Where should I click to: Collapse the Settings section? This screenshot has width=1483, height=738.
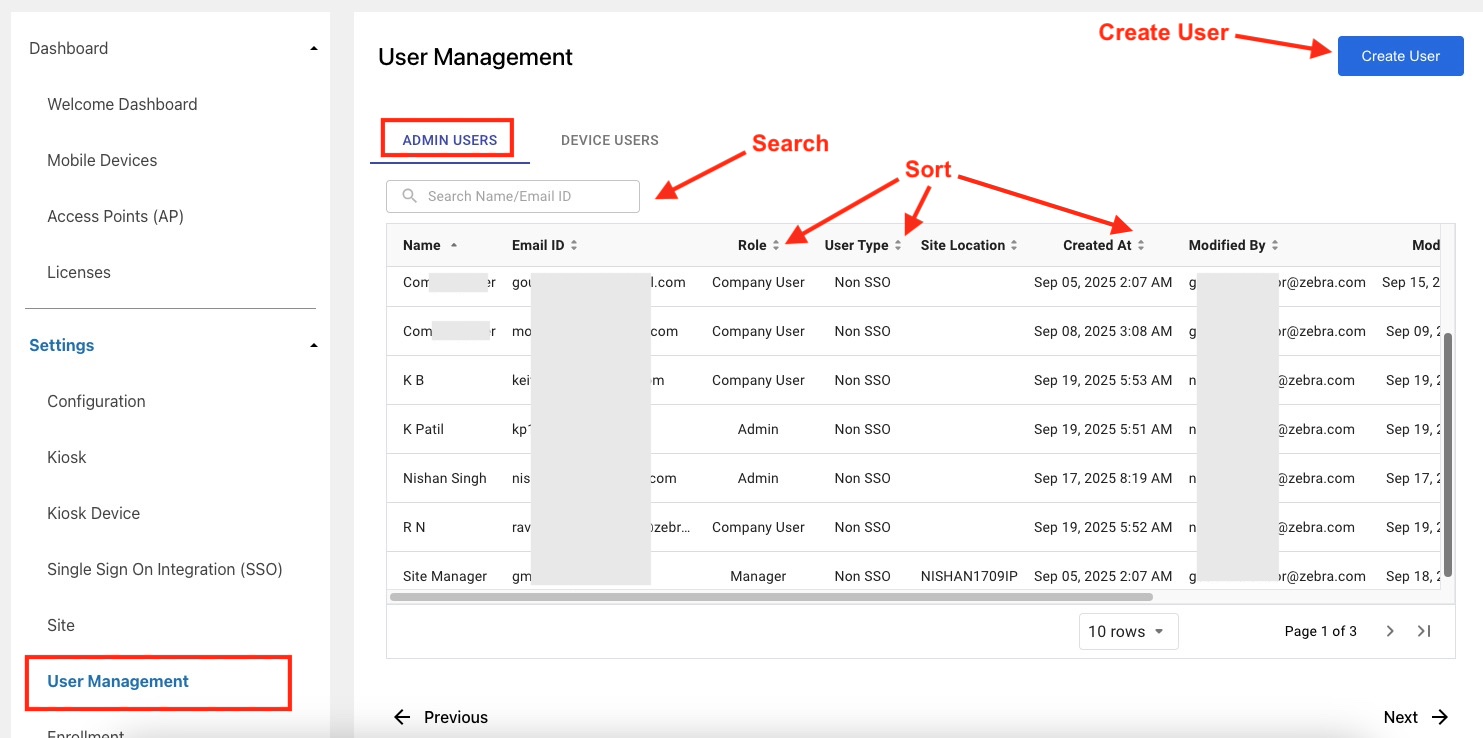pyautogui.click(x=313, y=345)
